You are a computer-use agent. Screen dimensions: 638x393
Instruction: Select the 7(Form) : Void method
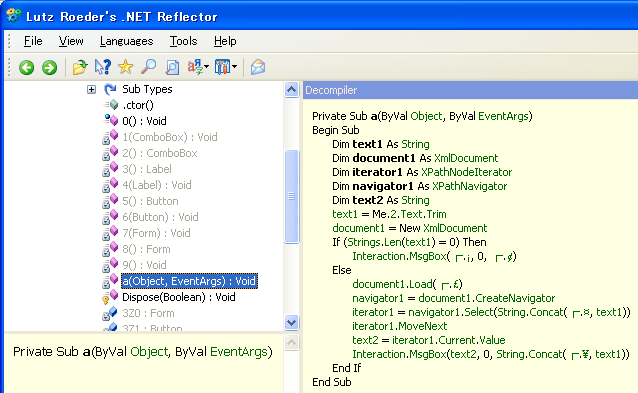(x=156, y=233)
